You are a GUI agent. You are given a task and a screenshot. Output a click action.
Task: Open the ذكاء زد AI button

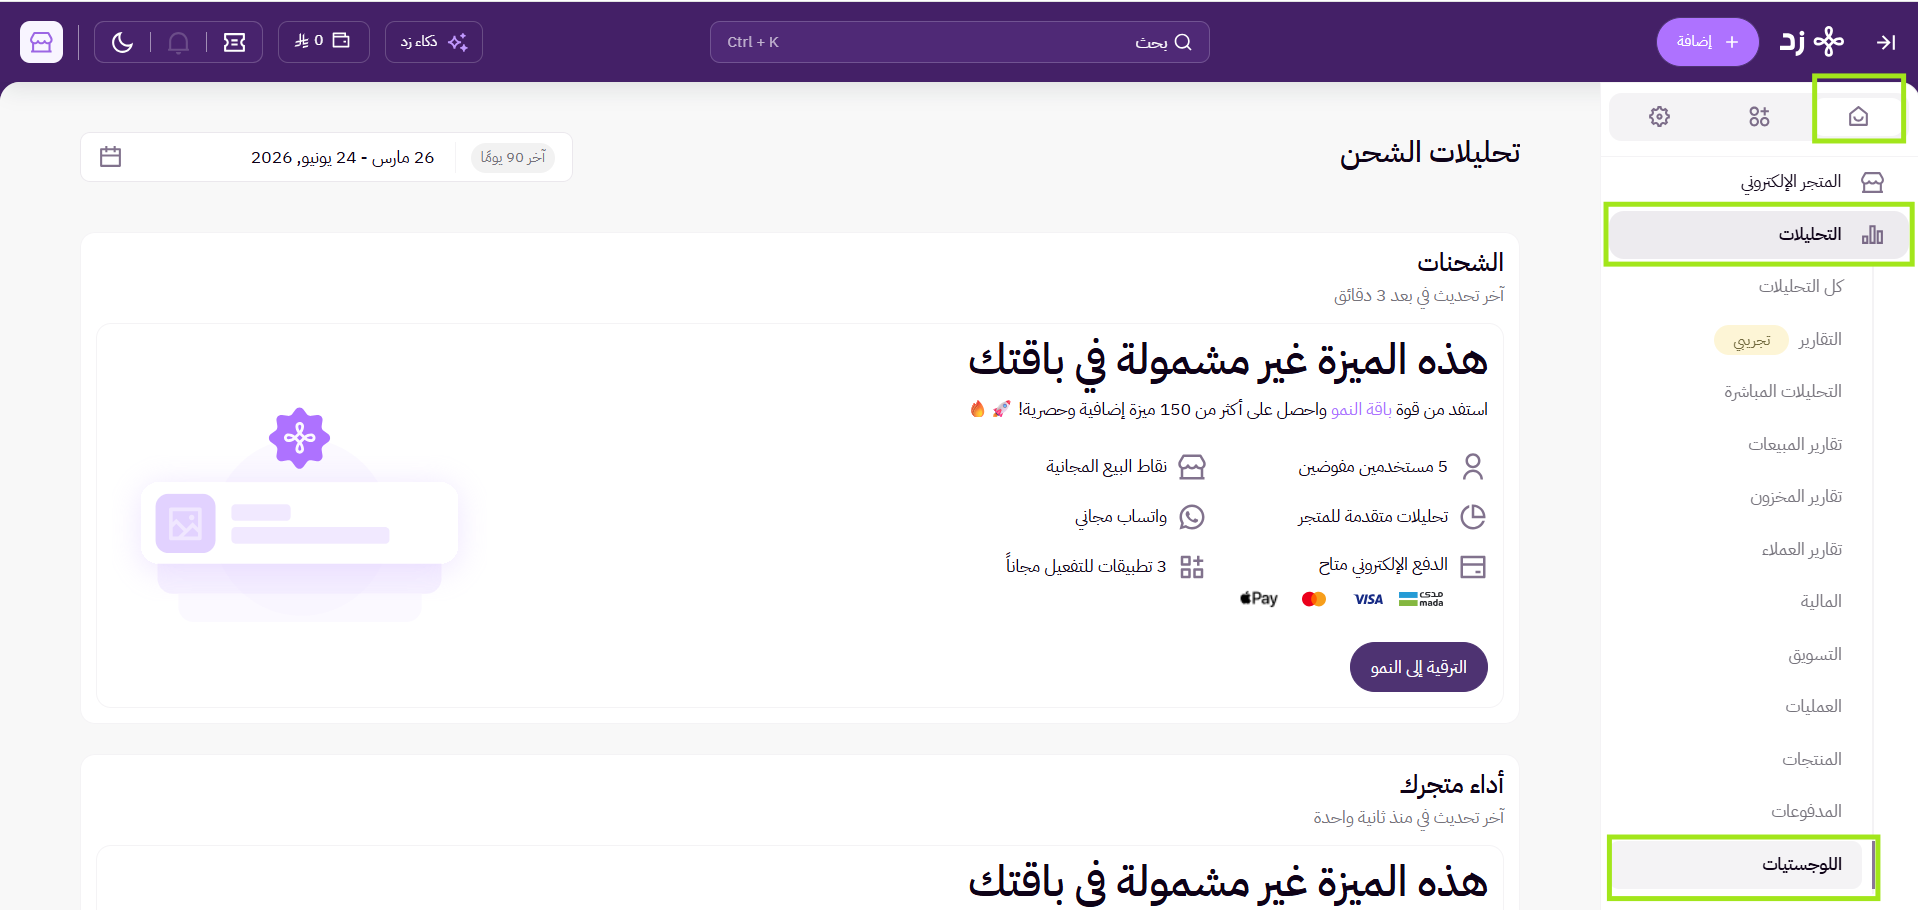434,42
